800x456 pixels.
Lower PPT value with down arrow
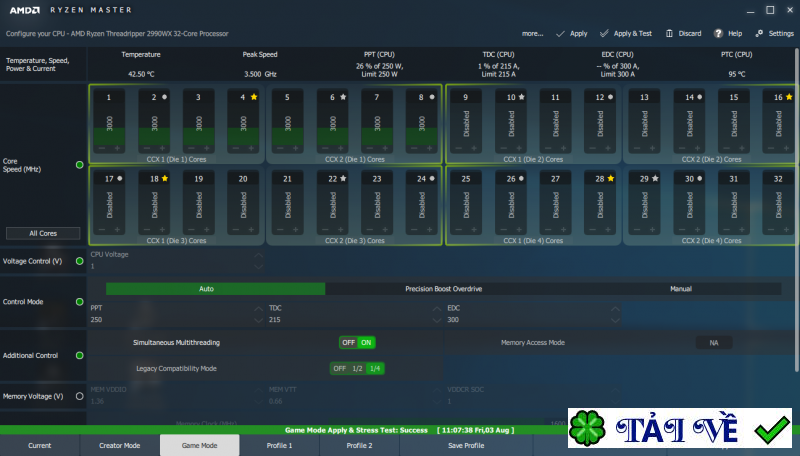click(x=259, y=320)
